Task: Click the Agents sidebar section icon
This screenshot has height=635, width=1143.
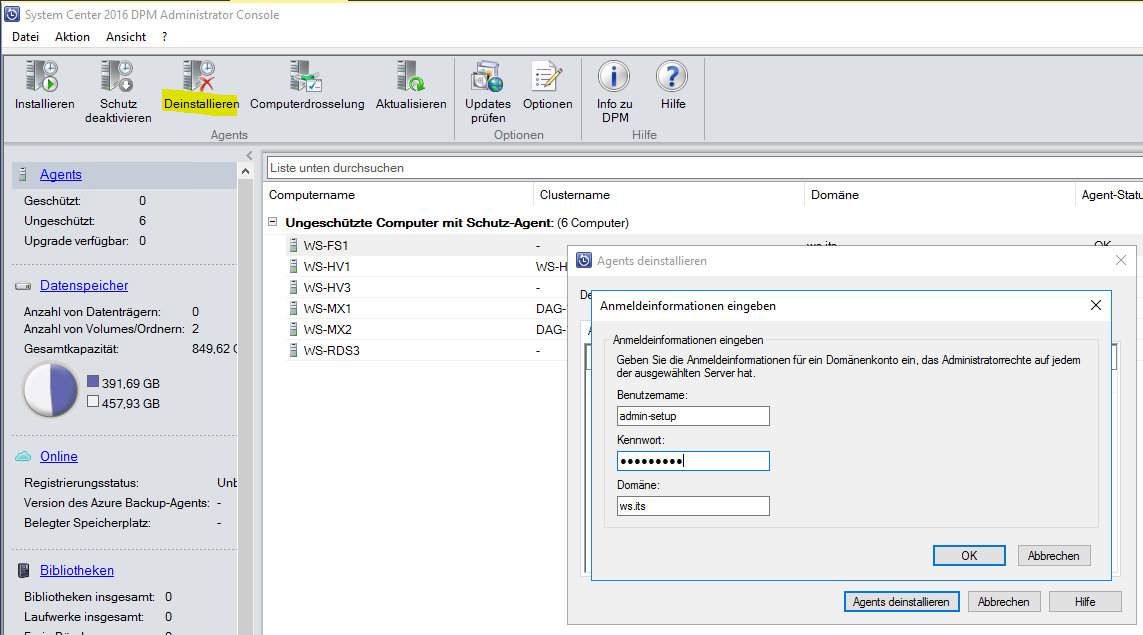Action: (23, 174)
